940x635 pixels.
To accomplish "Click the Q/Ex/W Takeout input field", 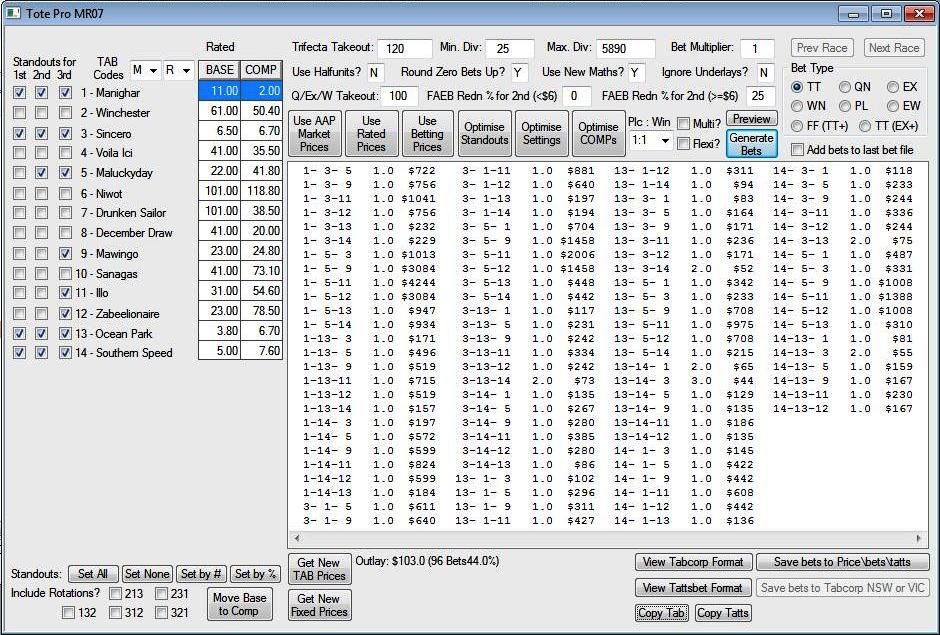I will pyautogui.click(x=401, y=96).
